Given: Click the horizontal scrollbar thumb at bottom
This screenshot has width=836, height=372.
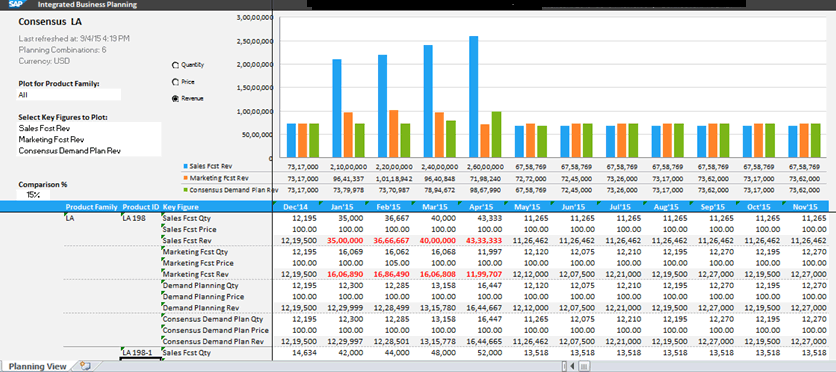Looking at the screenshot, I should click(x=584, y=366).
